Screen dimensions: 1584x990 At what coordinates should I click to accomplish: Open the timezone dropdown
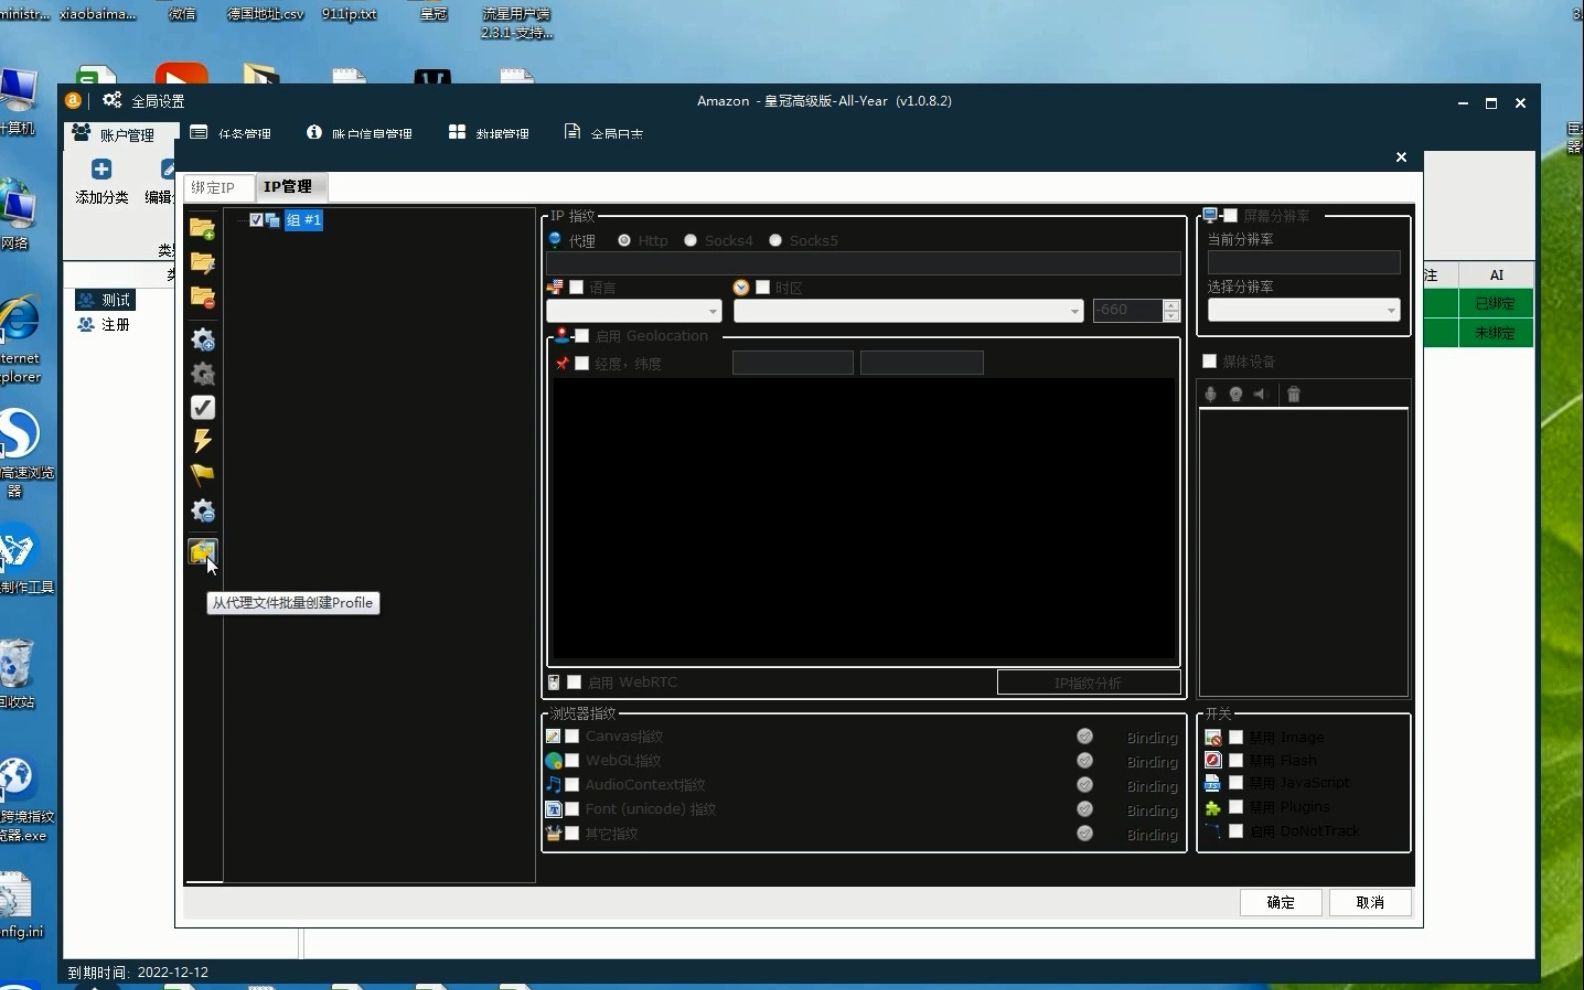coord(909,311)
